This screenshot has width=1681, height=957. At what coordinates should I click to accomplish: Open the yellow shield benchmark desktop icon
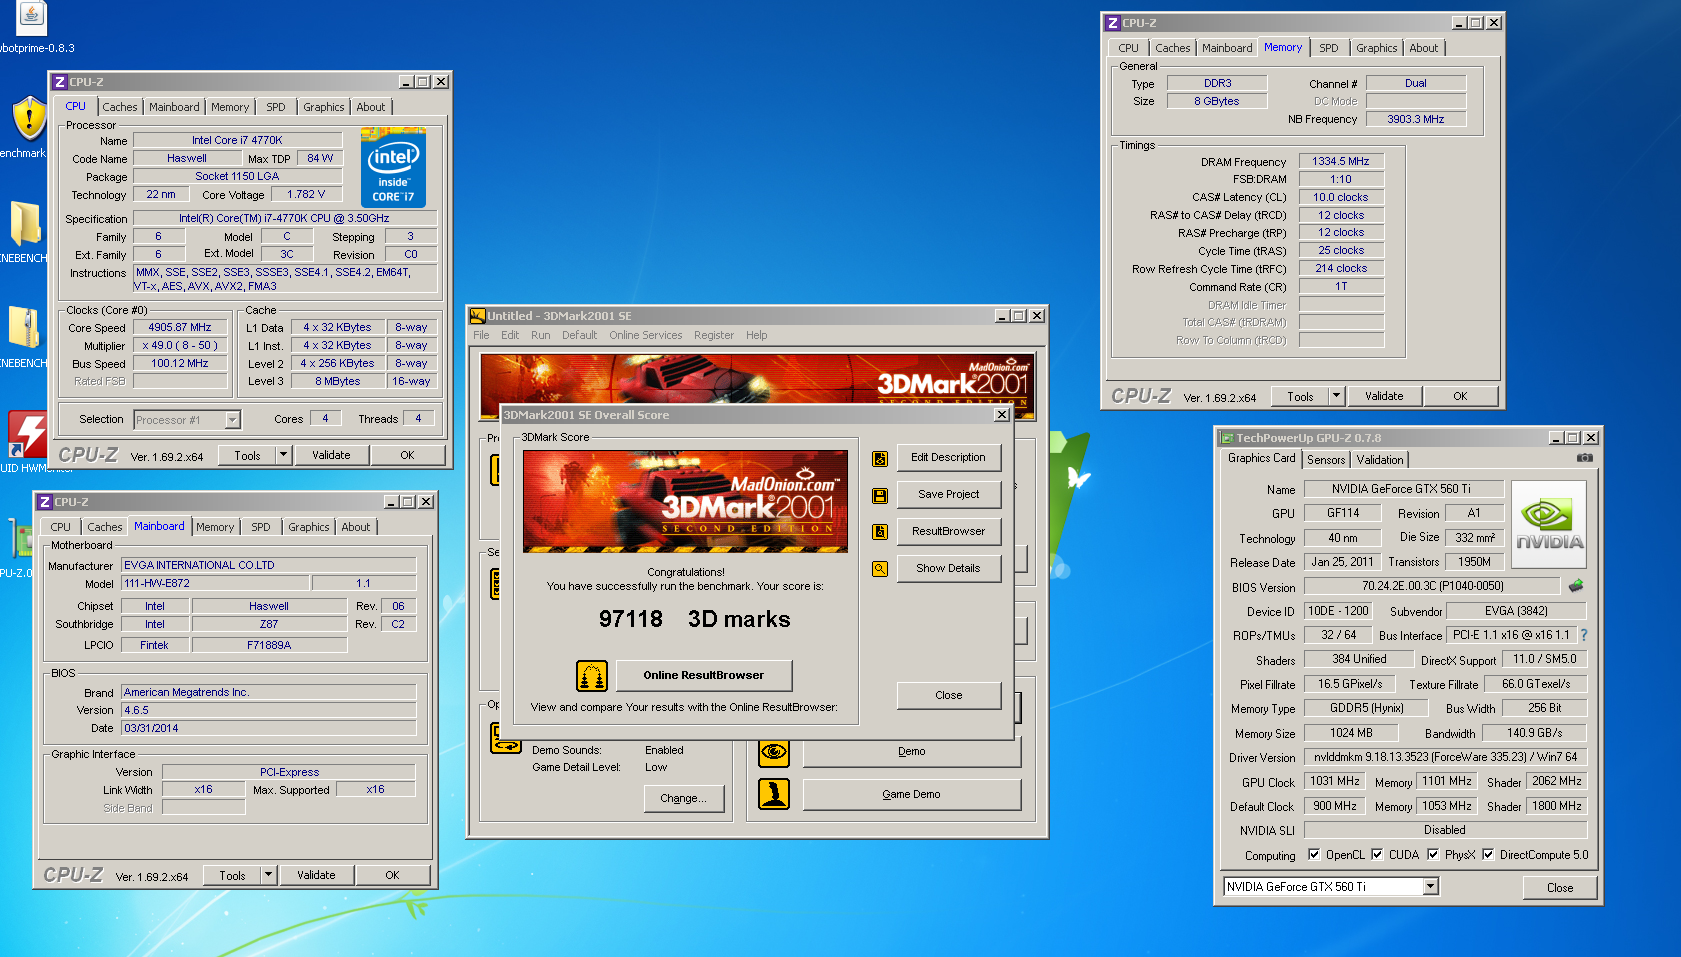point(29,119)
